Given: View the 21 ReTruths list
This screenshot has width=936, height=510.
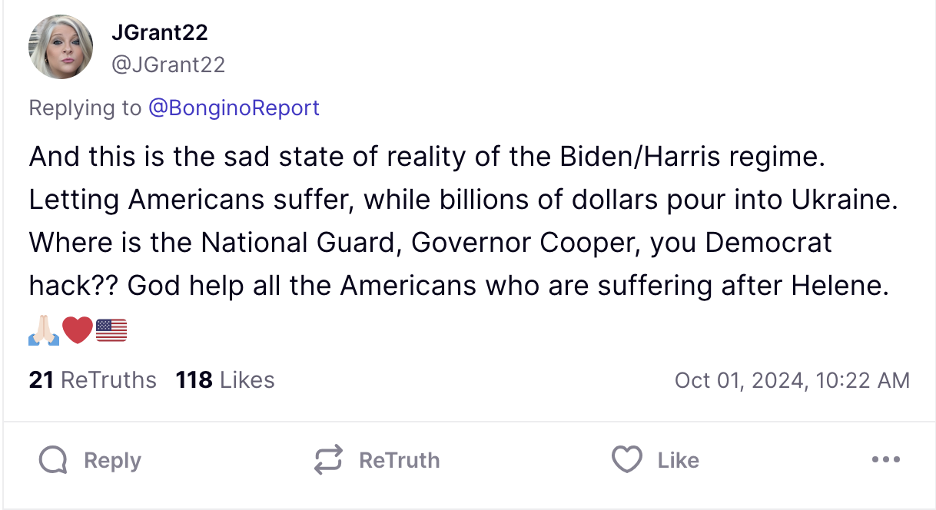Looking at the screenshot, I should point(93,380).
